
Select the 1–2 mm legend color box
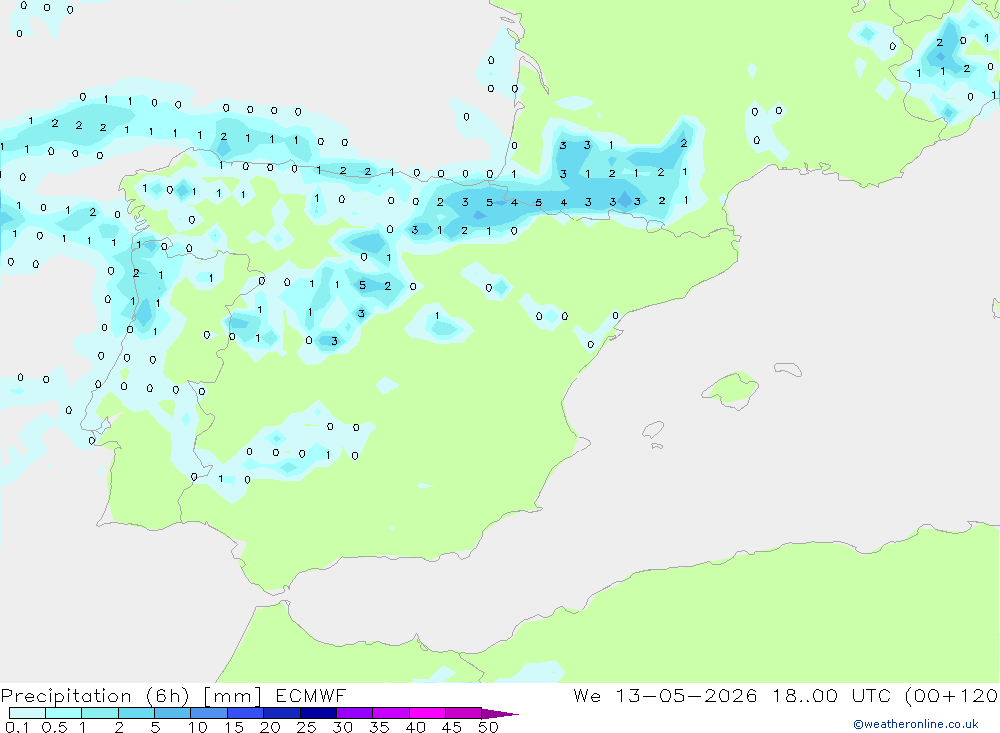point(100,713)
